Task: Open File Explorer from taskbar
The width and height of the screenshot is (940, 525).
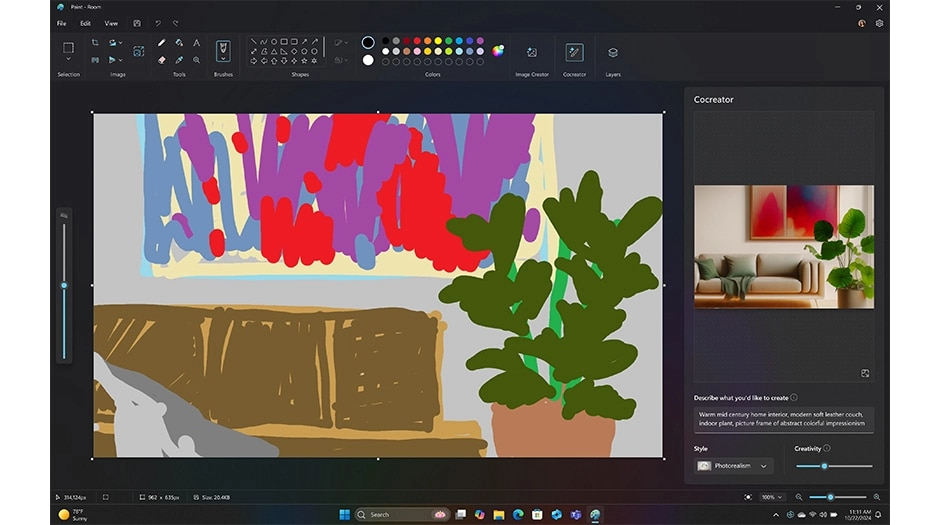Action: pyautogui.click(x=499, y=514)
